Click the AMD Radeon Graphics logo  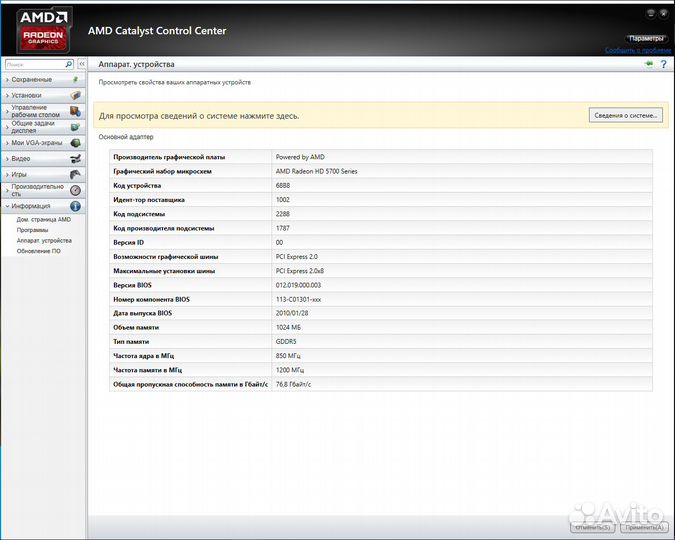(43, 29)
